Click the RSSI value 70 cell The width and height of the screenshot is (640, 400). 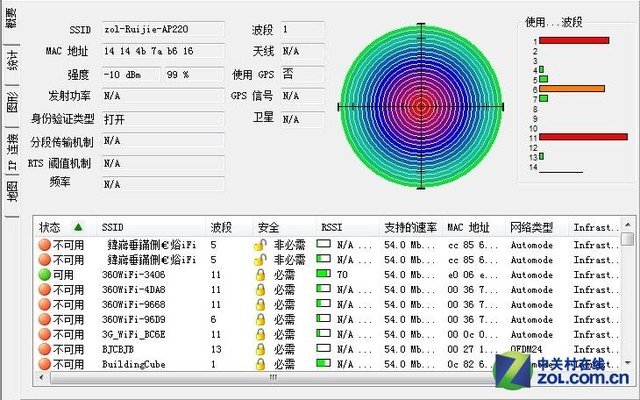click(x=342, y=275)
